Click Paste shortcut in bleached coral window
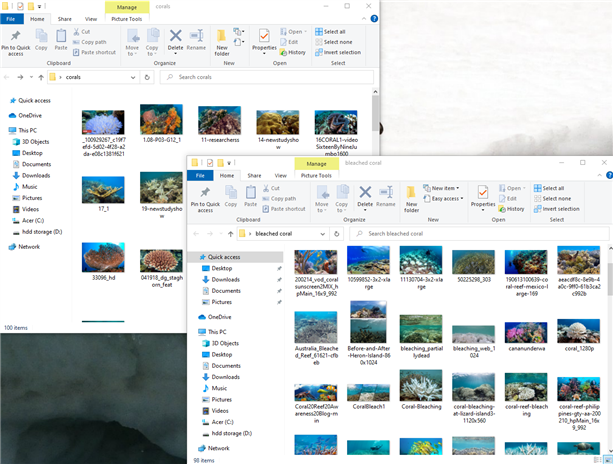Viewport: 613px width, 464px height. [x=284, y=209]
